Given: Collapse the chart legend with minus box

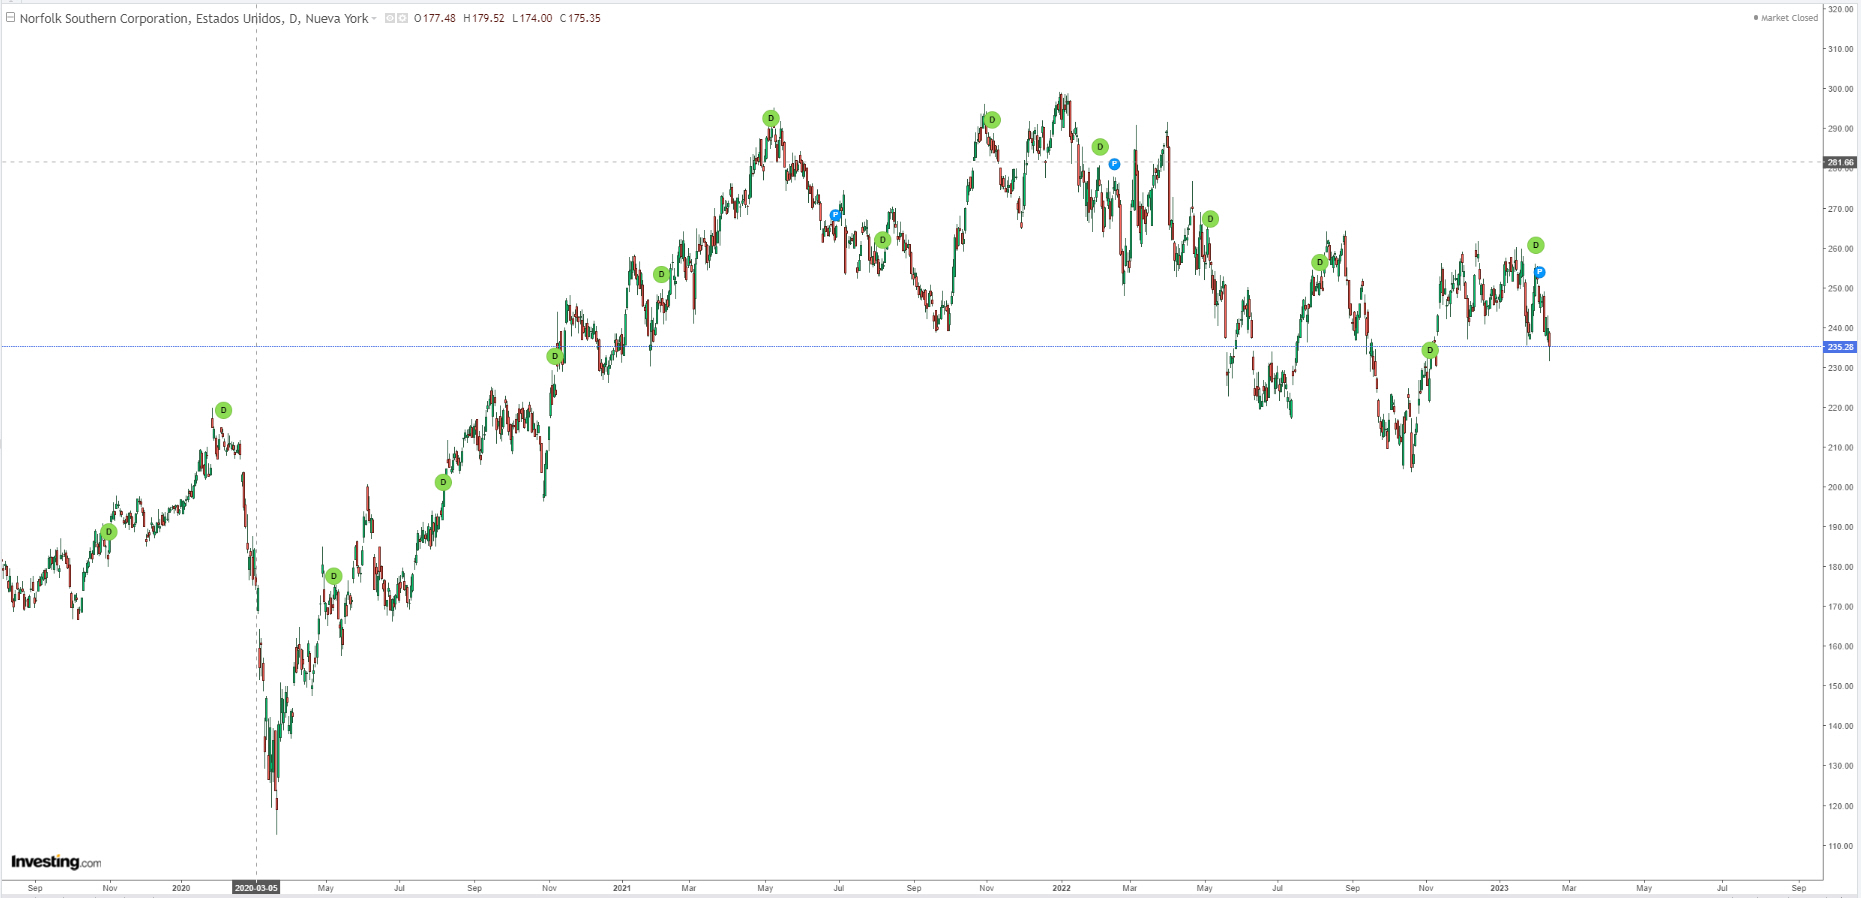Looking at the screenshot, I should click(10, 18).
